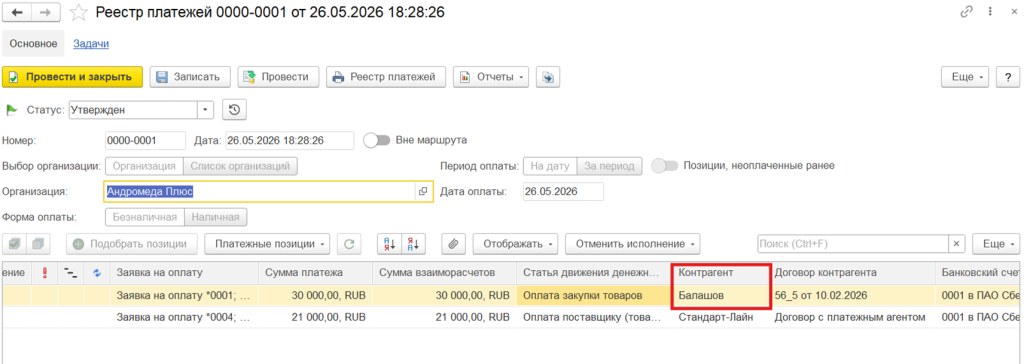
Task: Click the red exclamation column header
Action: pos(44,273)
